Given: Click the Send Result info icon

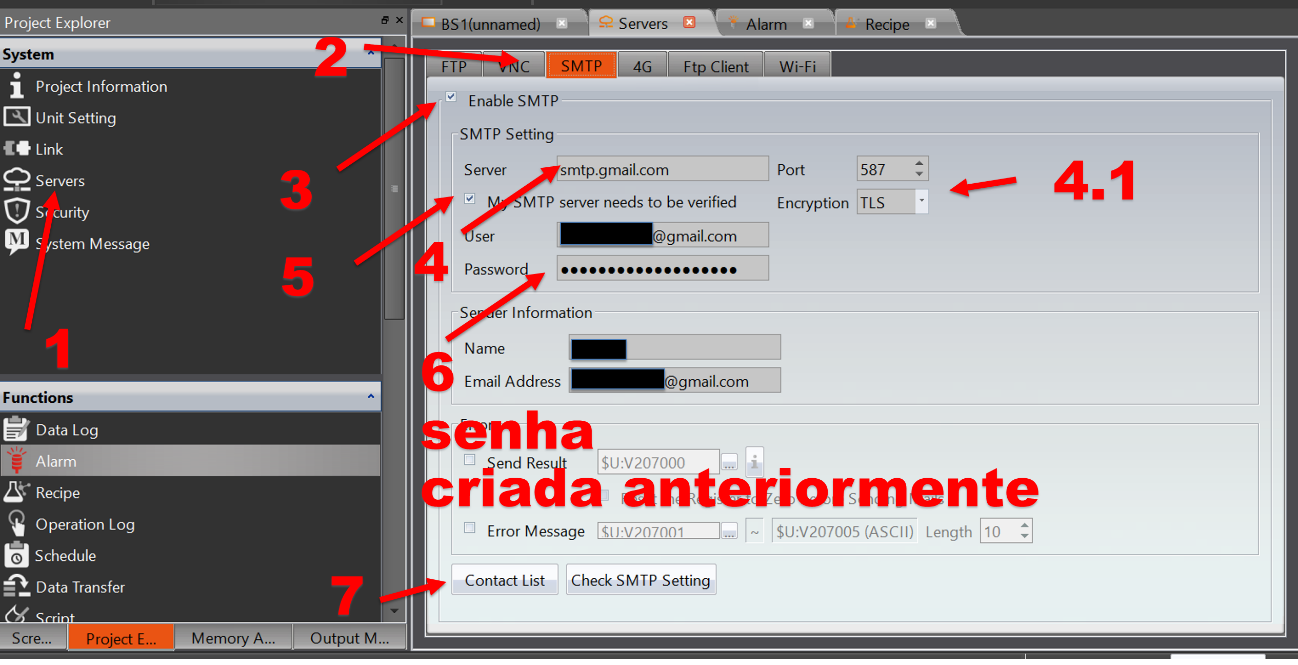Looking at the screenshot, I should coord(754,462).
